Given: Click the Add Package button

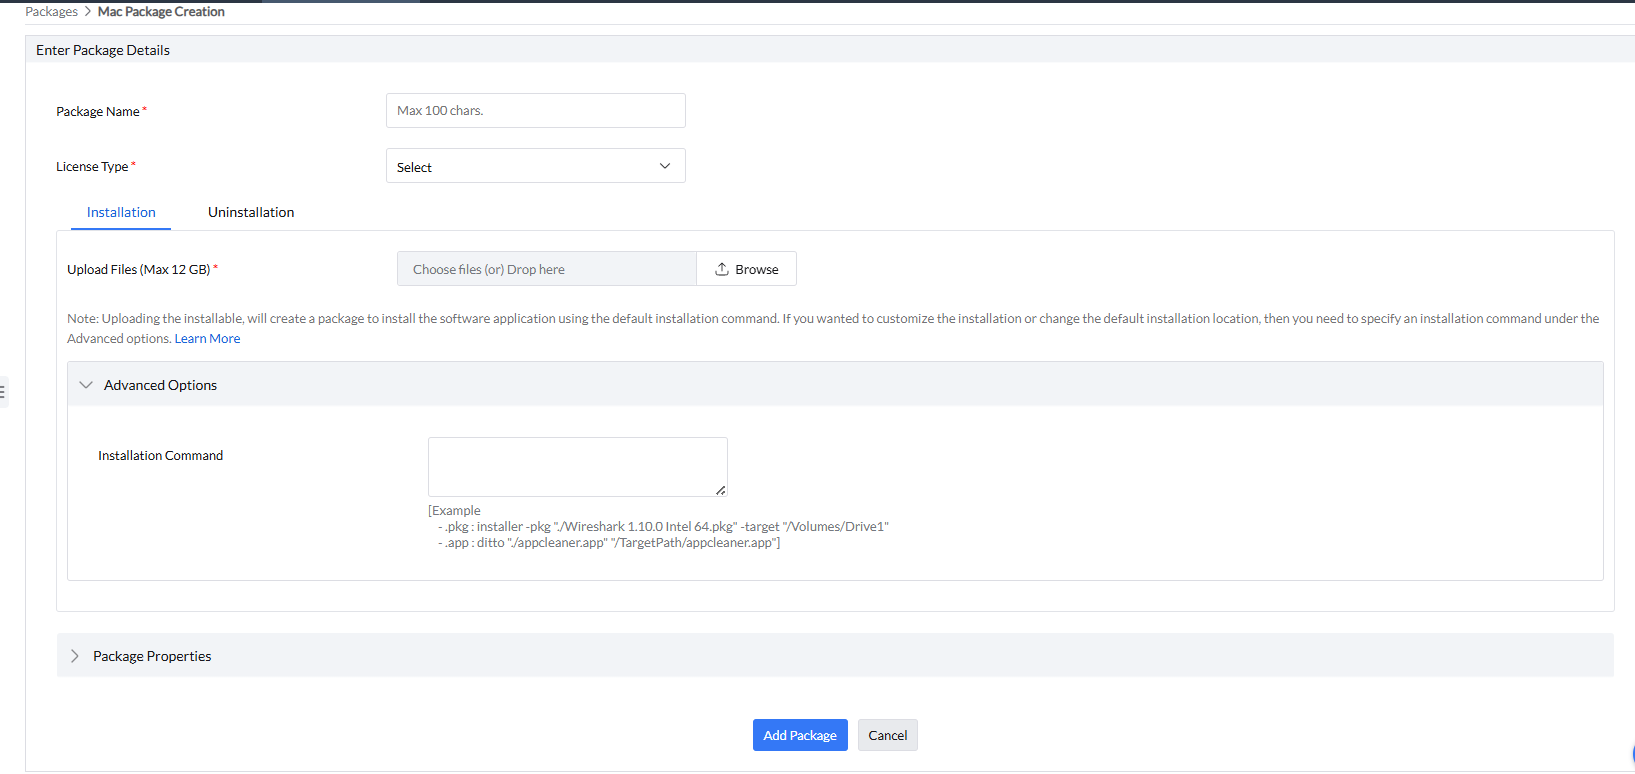Looking at the screenshot, I should click(800, 735).
